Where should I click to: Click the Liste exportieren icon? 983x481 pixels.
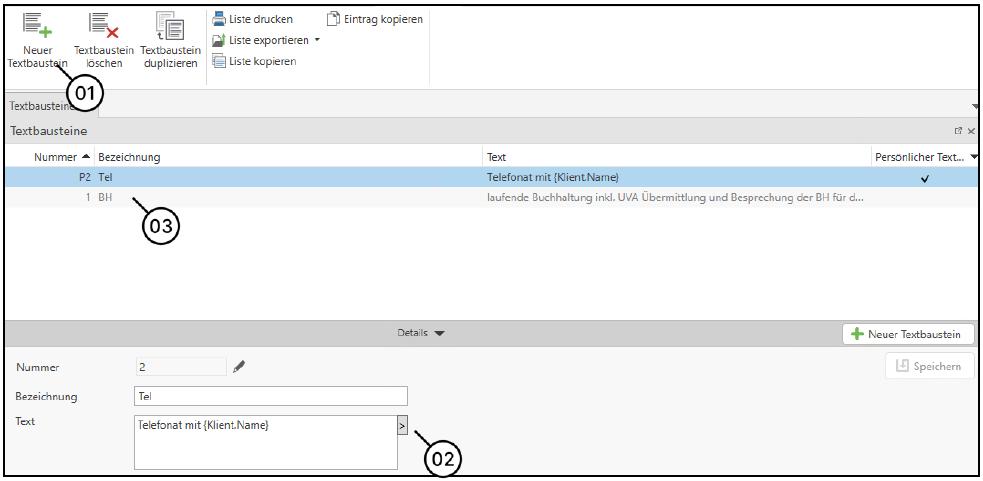point(219,40)
